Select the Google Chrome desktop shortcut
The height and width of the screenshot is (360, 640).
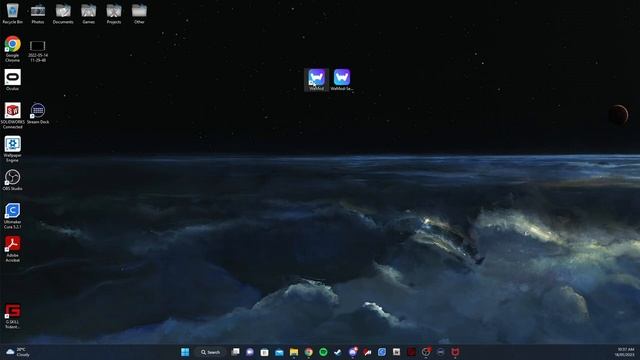pos(13,49)
